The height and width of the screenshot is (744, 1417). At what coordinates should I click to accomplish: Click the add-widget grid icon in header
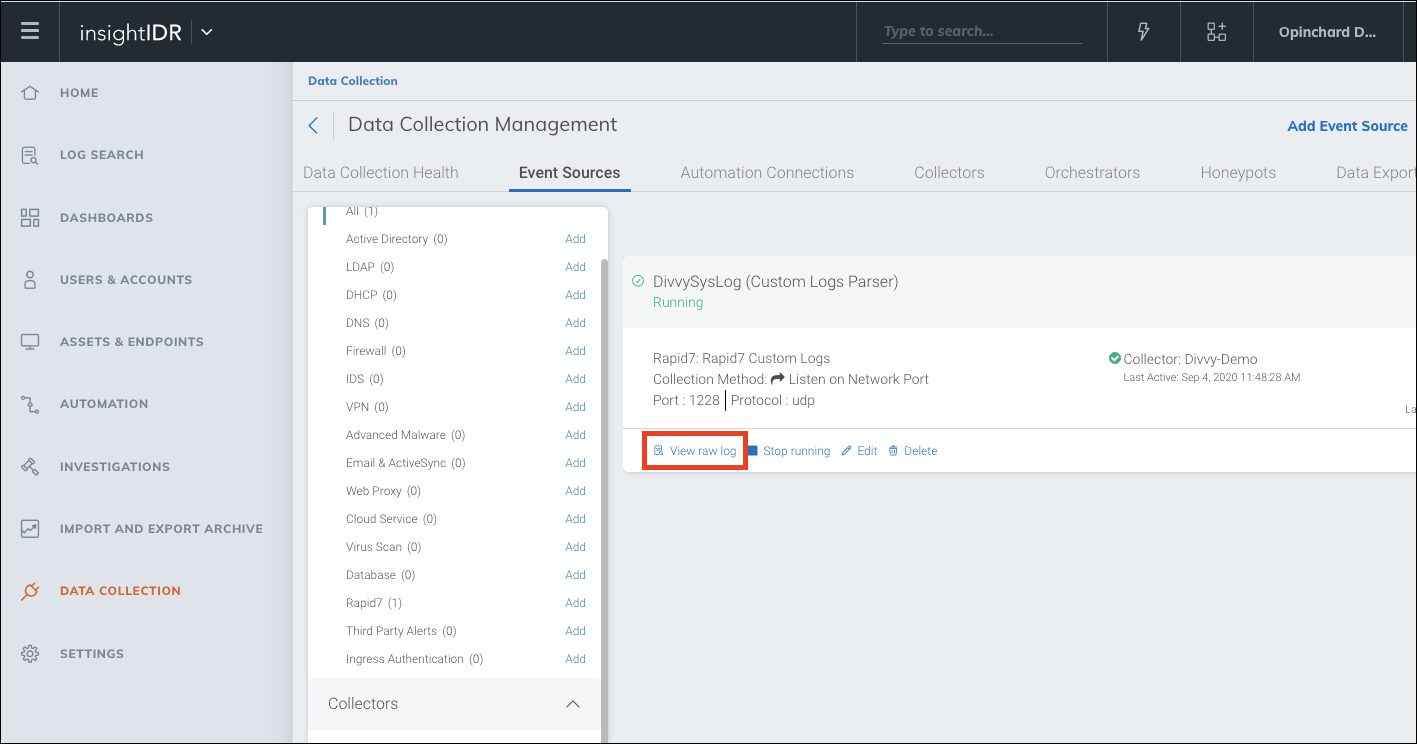[x=1216, y=31]
